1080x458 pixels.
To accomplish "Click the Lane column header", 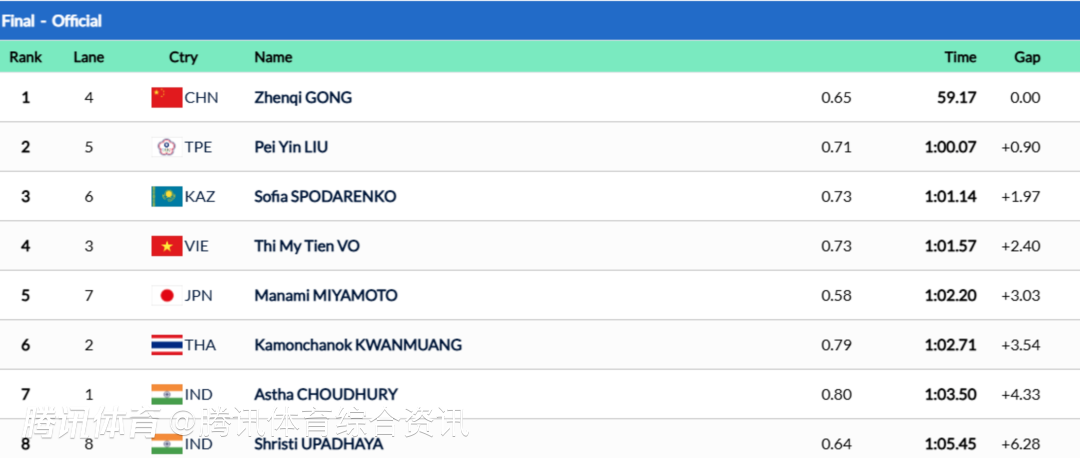I will tap(89, 57).
